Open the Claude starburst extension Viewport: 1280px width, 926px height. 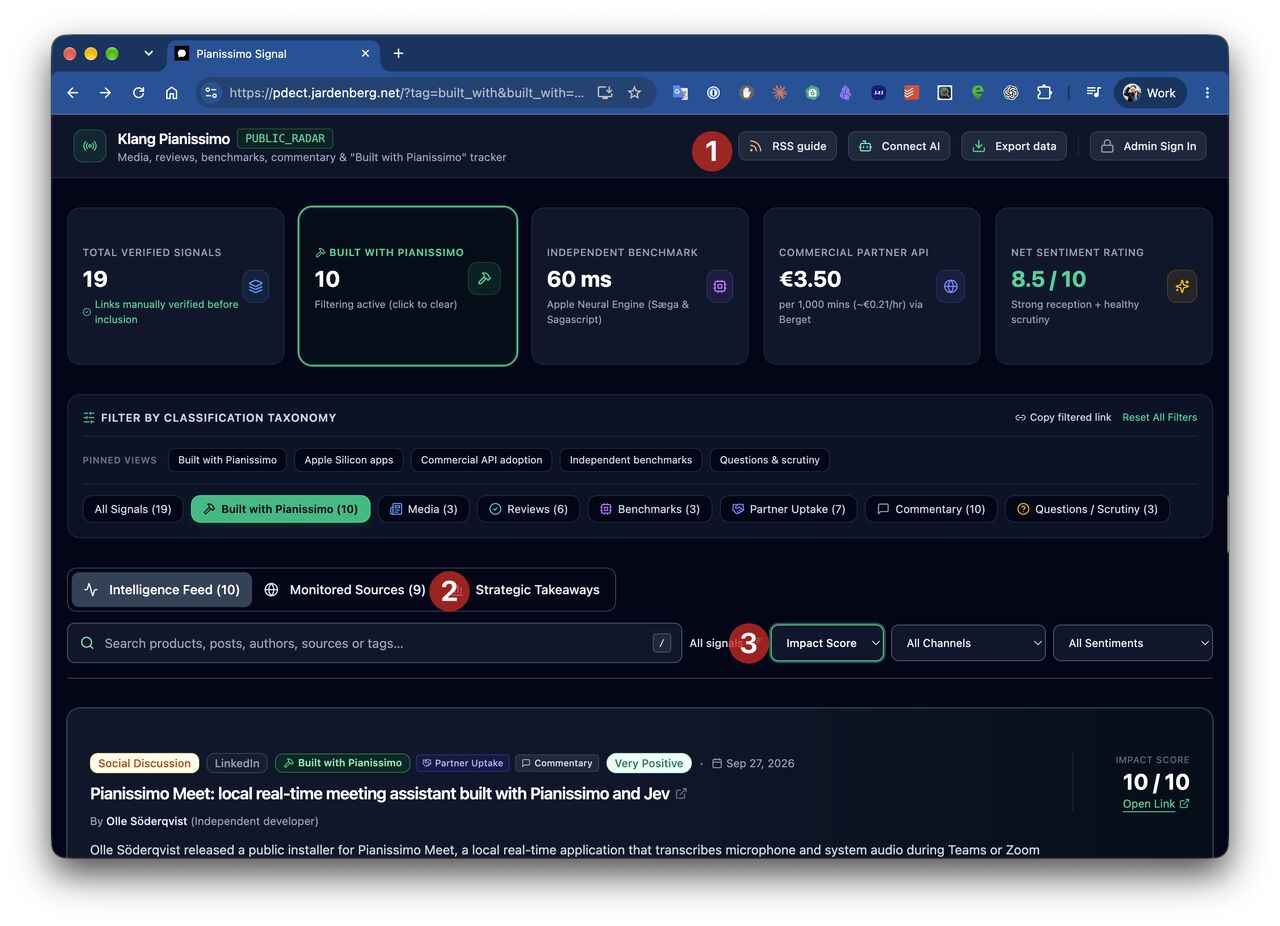779,93
